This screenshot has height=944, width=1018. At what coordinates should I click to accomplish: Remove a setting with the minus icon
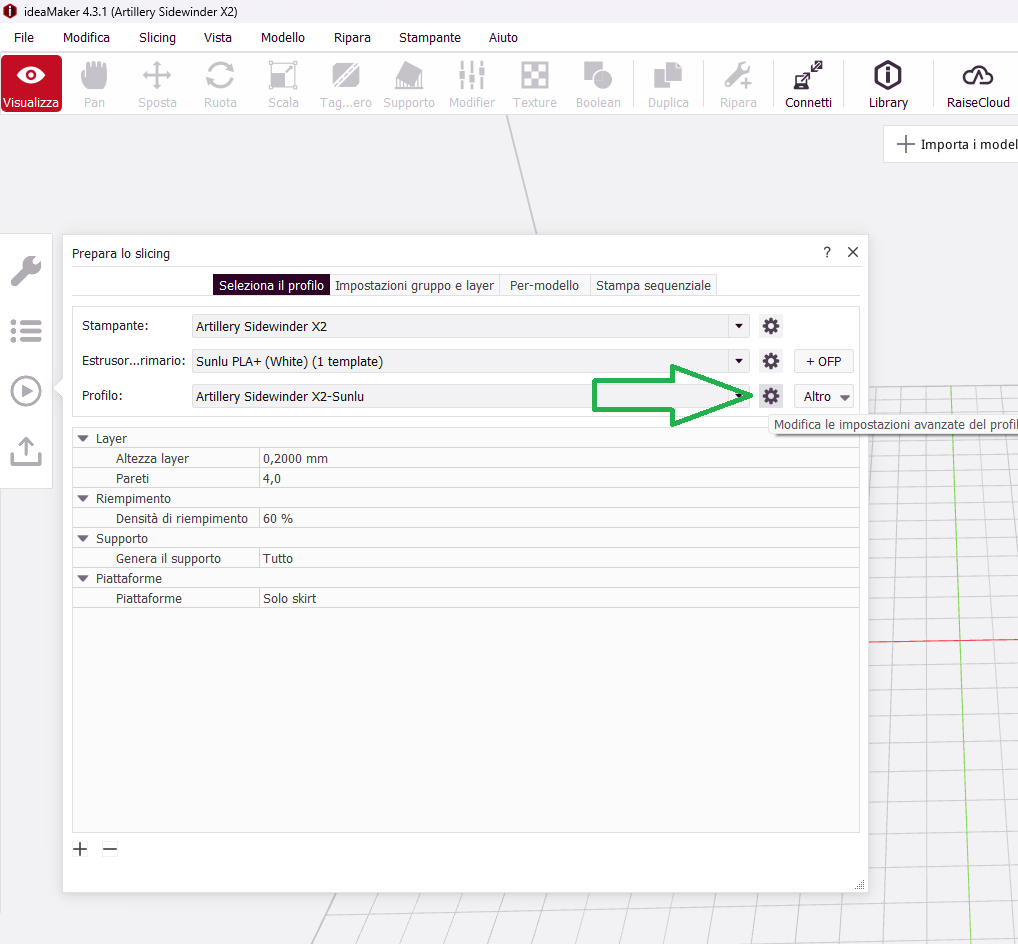coord(110,849)
